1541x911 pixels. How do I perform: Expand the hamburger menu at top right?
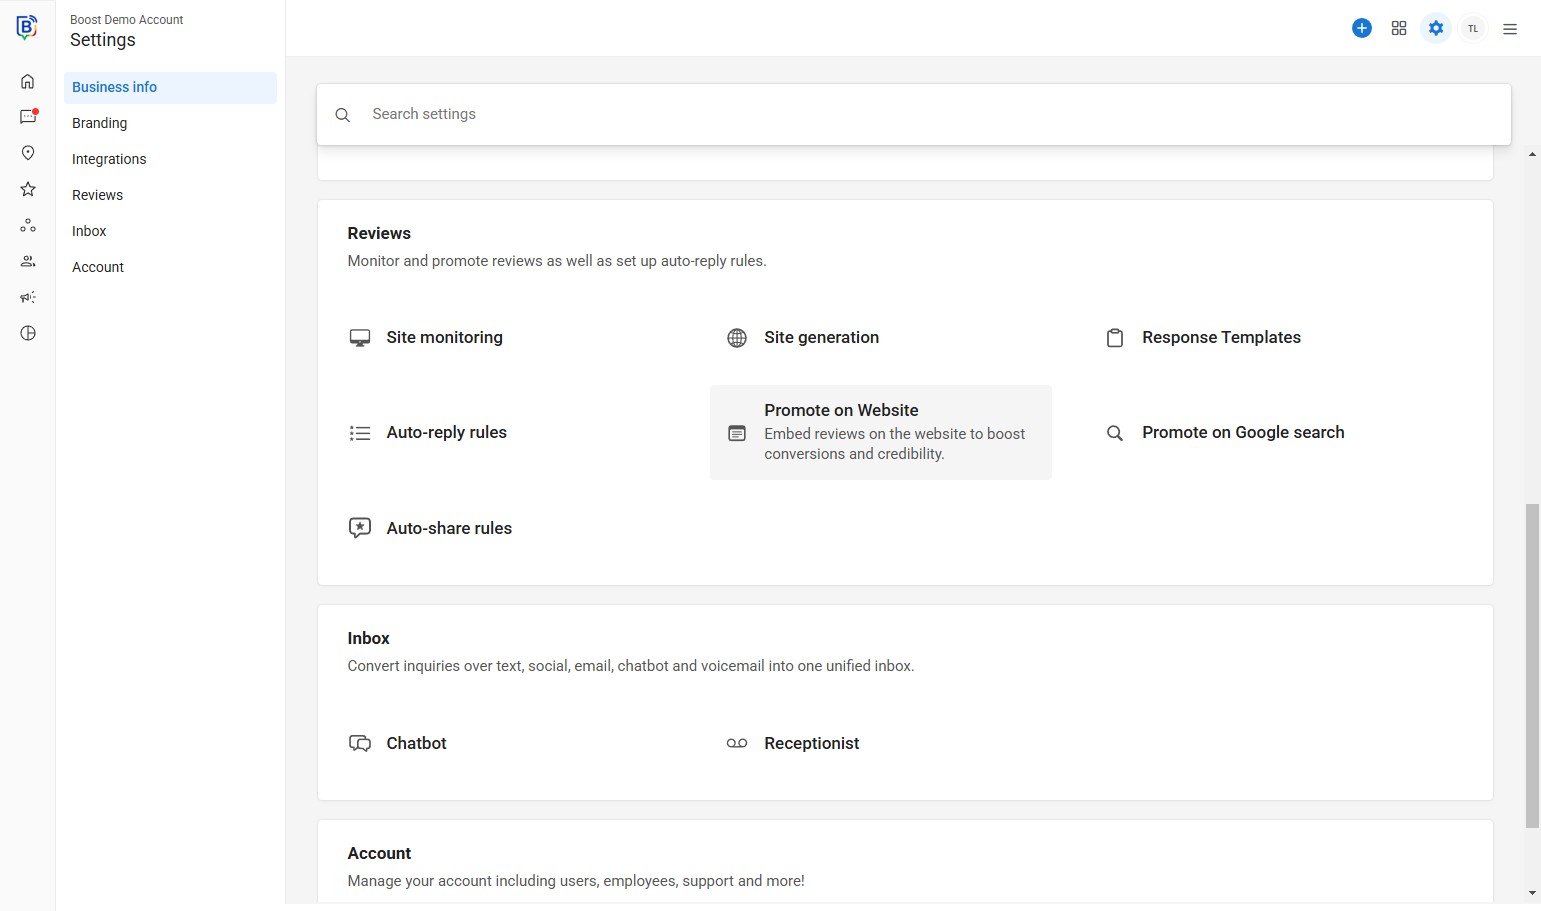tap(1509, 29)
